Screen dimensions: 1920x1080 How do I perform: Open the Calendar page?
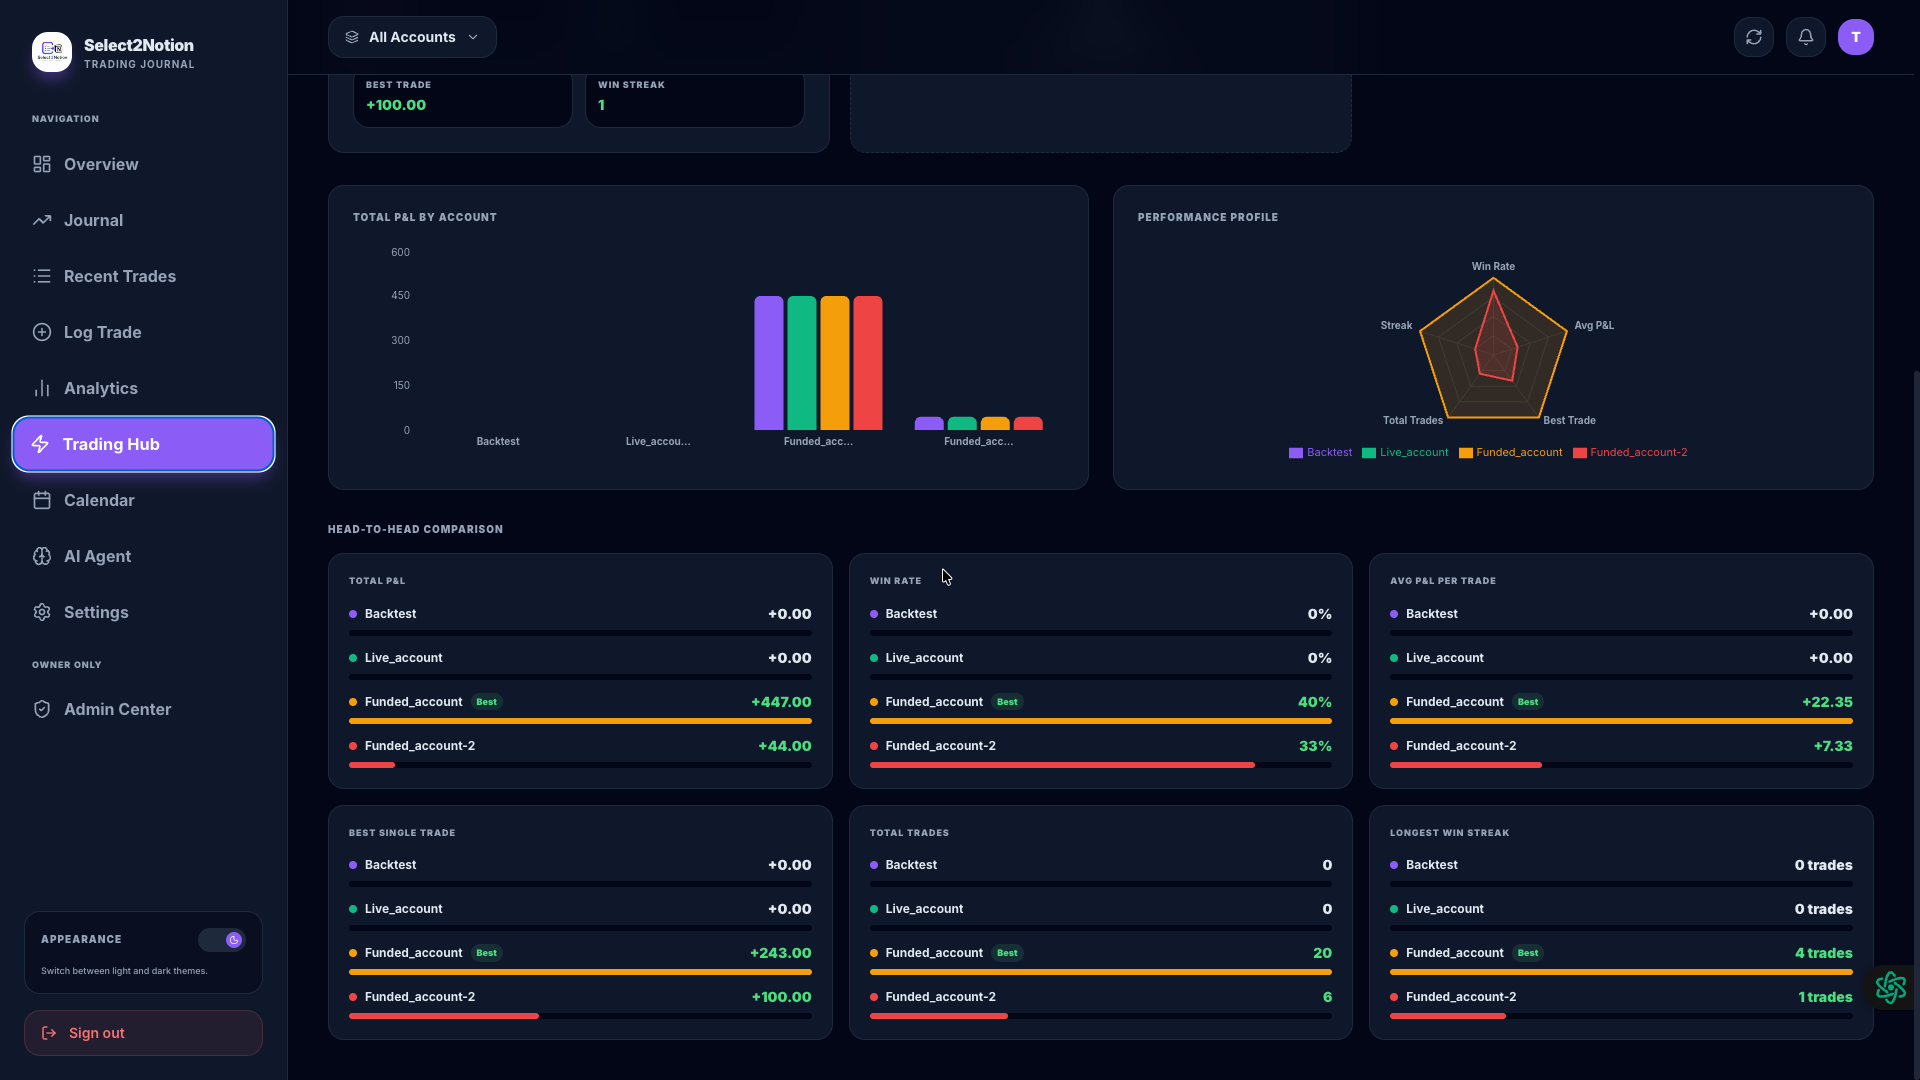pos(143,500)
